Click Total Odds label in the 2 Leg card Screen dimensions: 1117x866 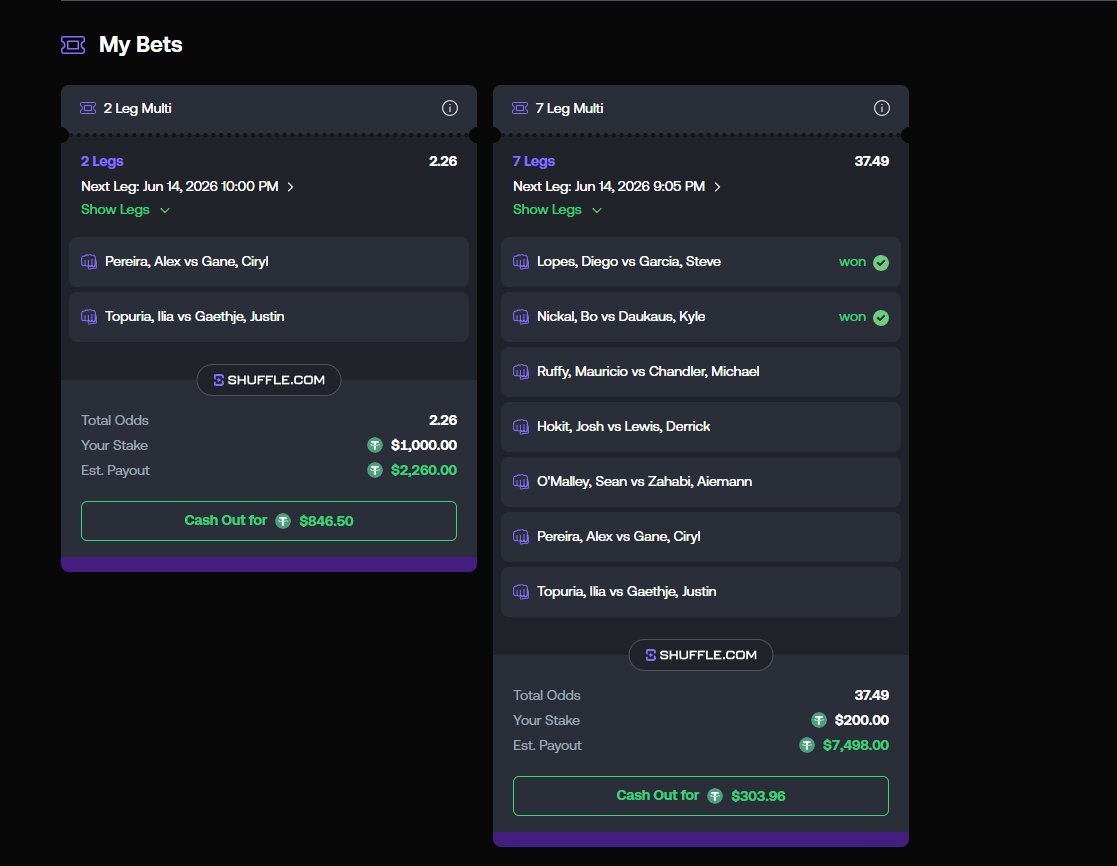[115, 420]
